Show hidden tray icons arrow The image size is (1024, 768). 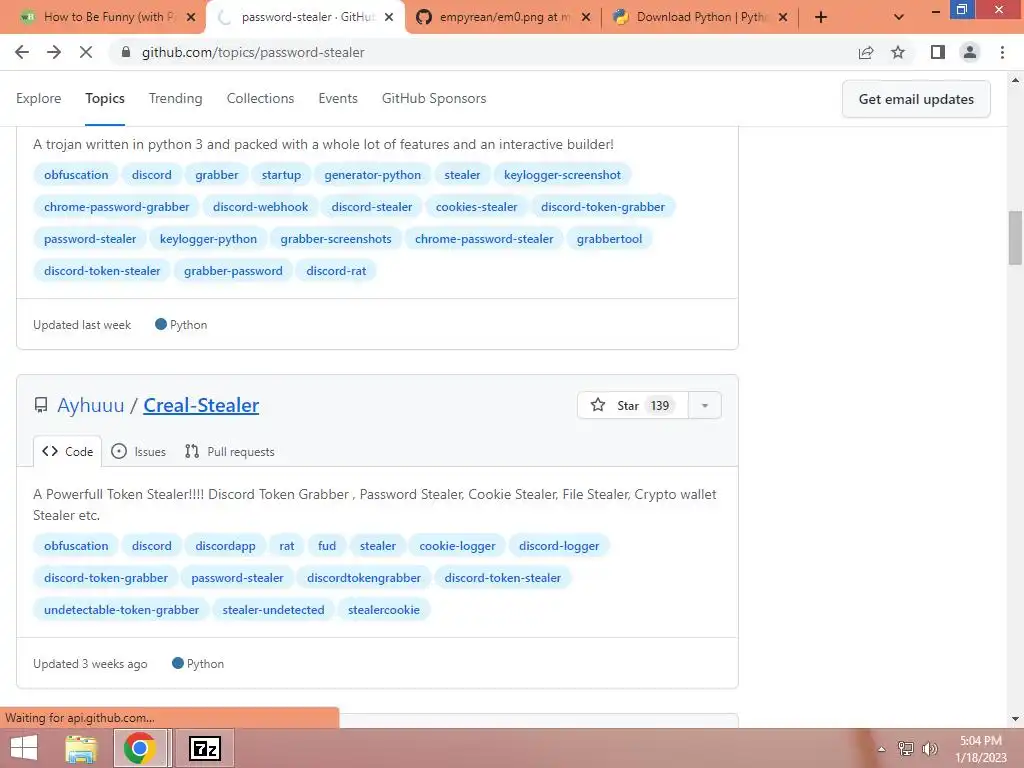[881, 749]
